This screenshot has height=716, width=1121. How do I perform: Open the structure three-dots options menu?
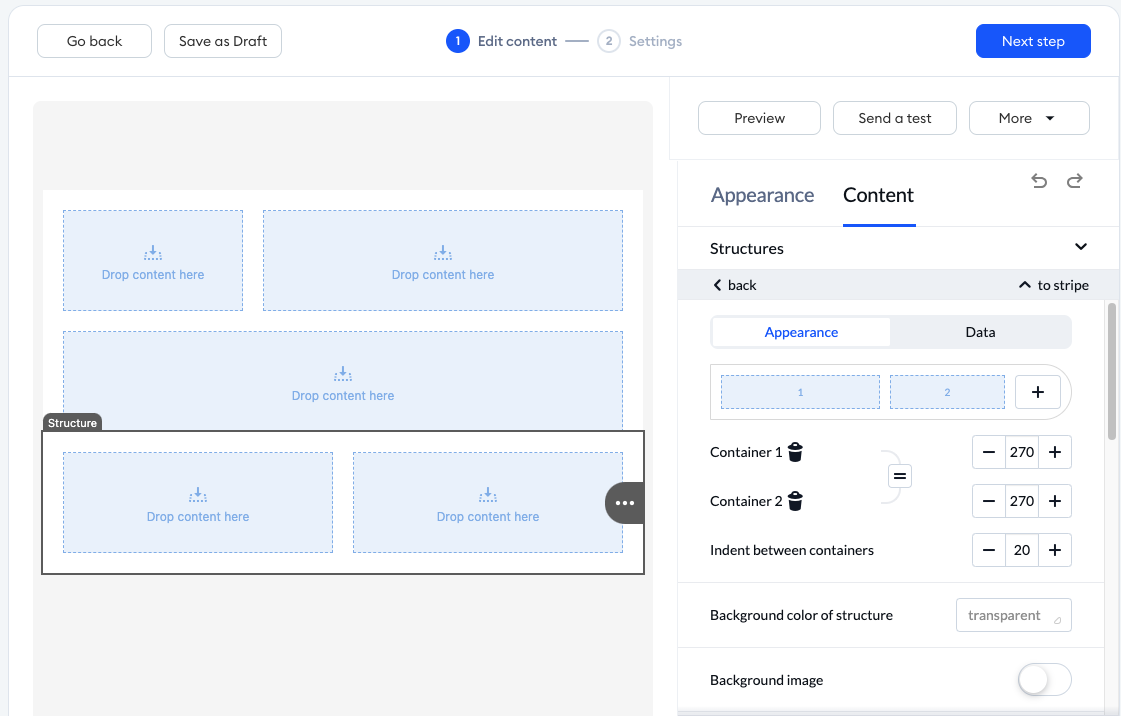click(x=625, y=503)
